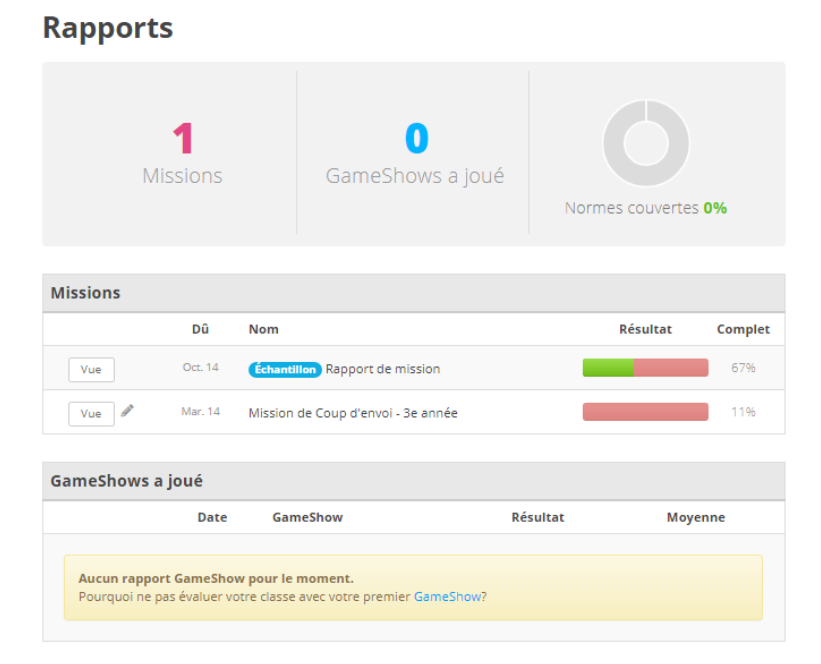Screen dimensions: 821x664
Task: Click the 67% result progress bar
Action: tap(645, 368)
